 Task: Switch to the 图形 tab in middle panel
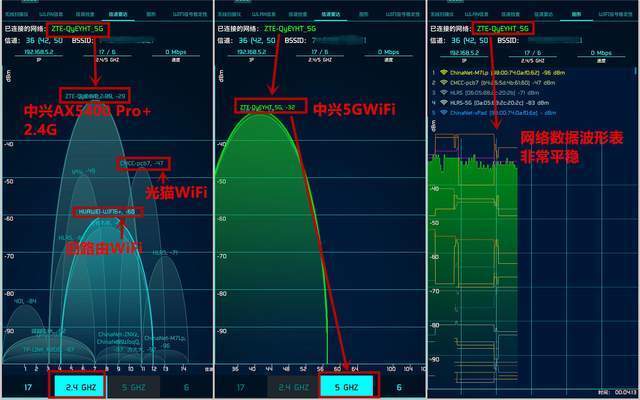click(363, 14)
